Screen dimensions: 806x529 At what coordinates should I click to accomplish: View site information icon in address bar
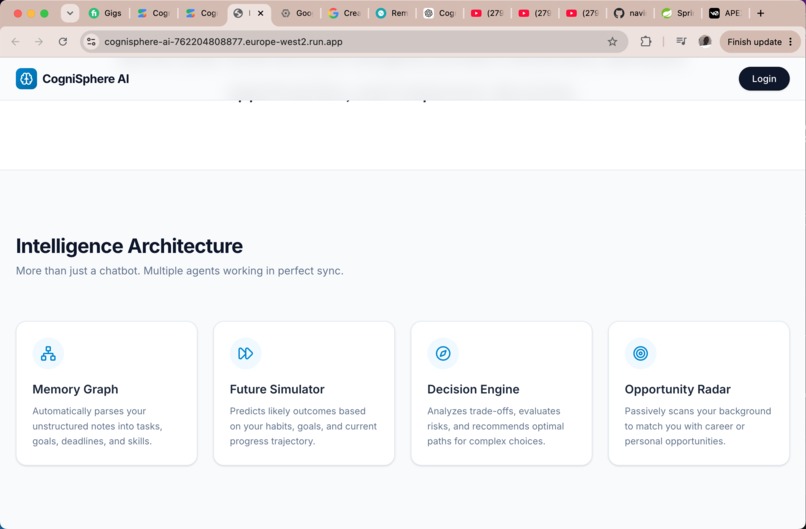point(91,42)
